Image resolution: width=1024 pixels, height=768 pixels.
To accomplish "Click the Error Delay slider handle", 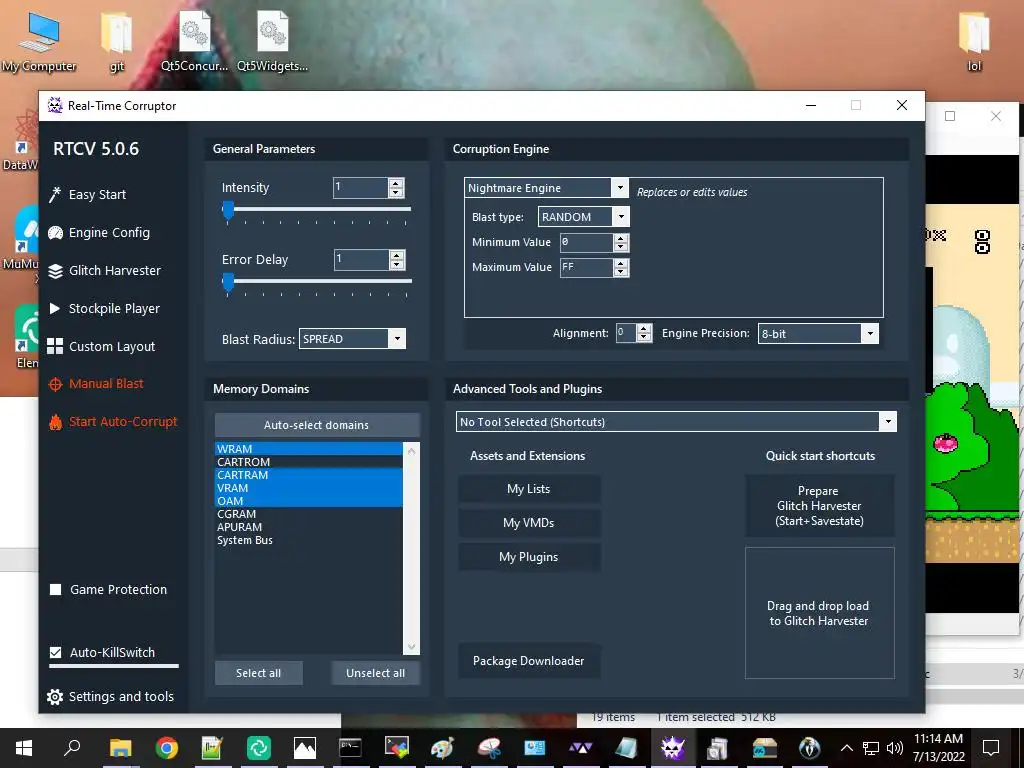I will [228, 283].
